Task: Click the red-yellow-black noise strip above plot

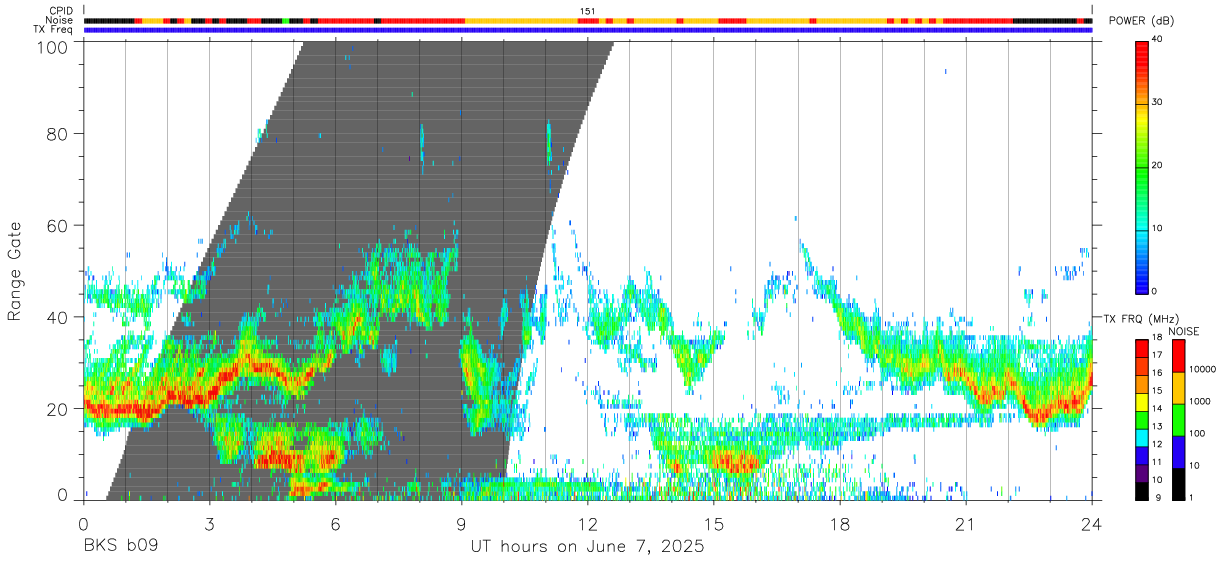Action: [588, 20]
